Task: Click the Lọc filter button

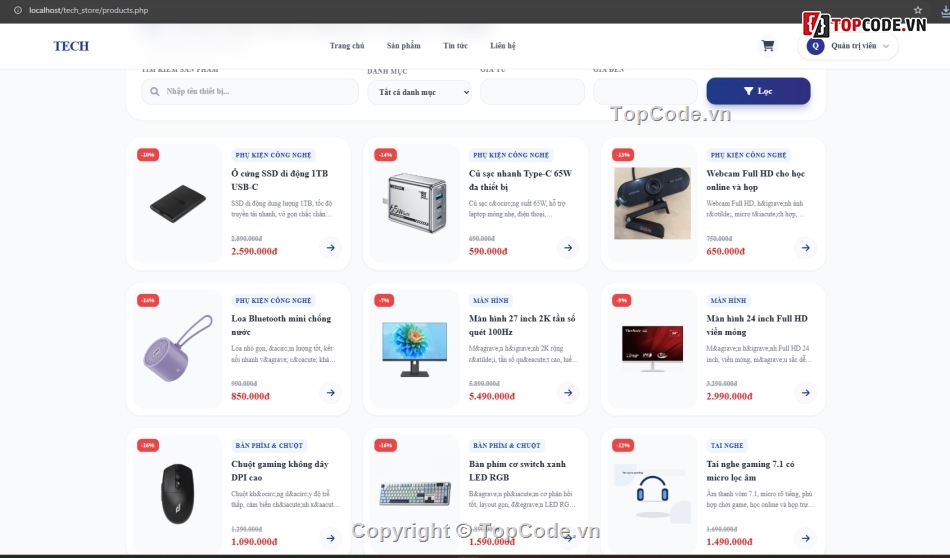Action: coord(758,91)
